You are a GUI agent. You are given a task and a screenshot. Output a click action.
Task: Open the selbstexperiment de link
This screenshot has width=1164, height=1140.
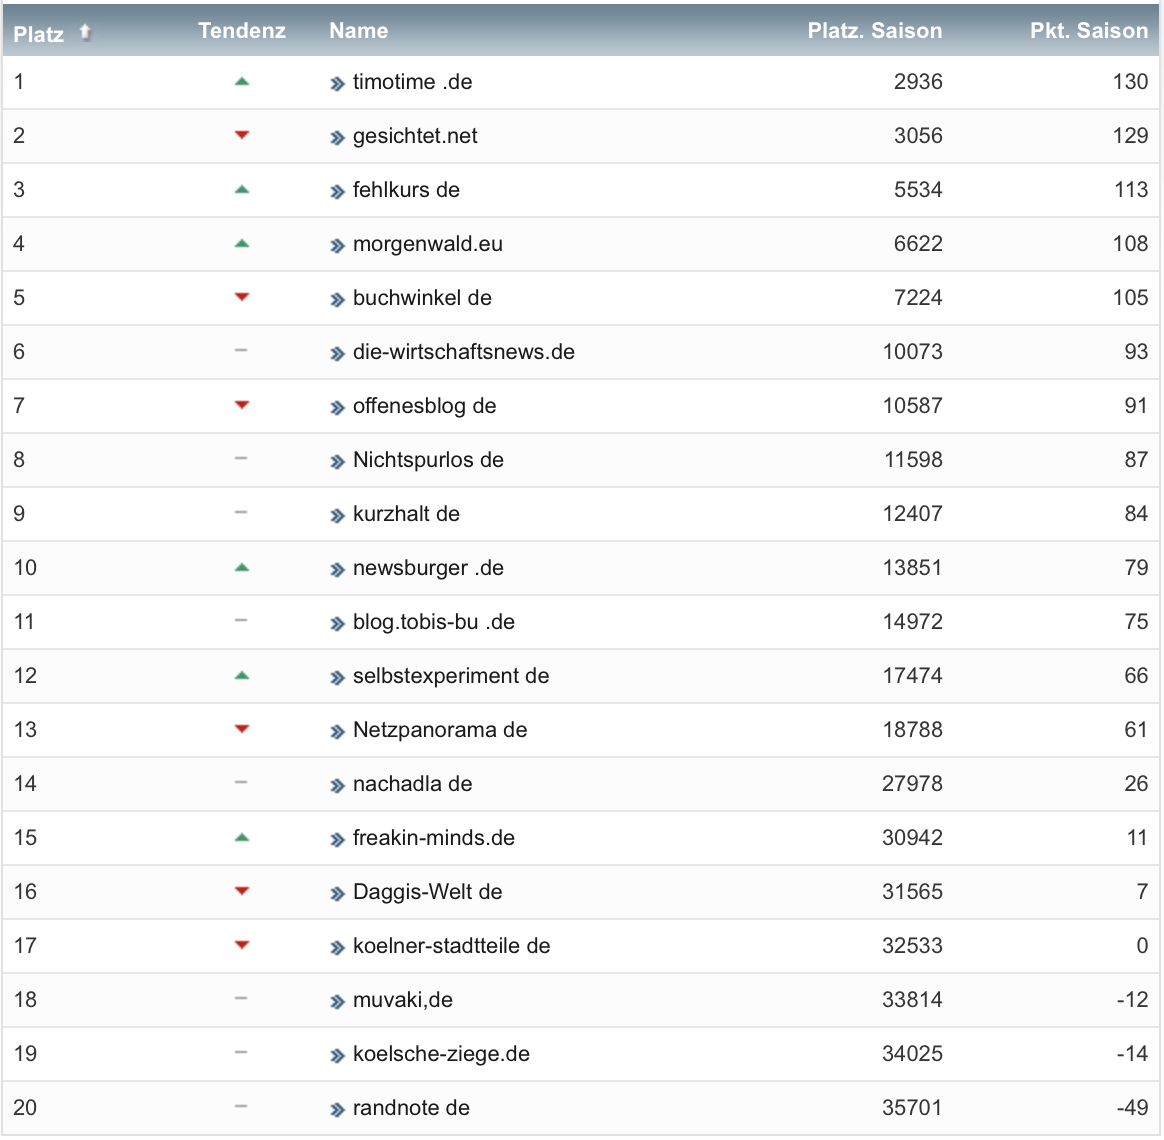coord(451,676)
